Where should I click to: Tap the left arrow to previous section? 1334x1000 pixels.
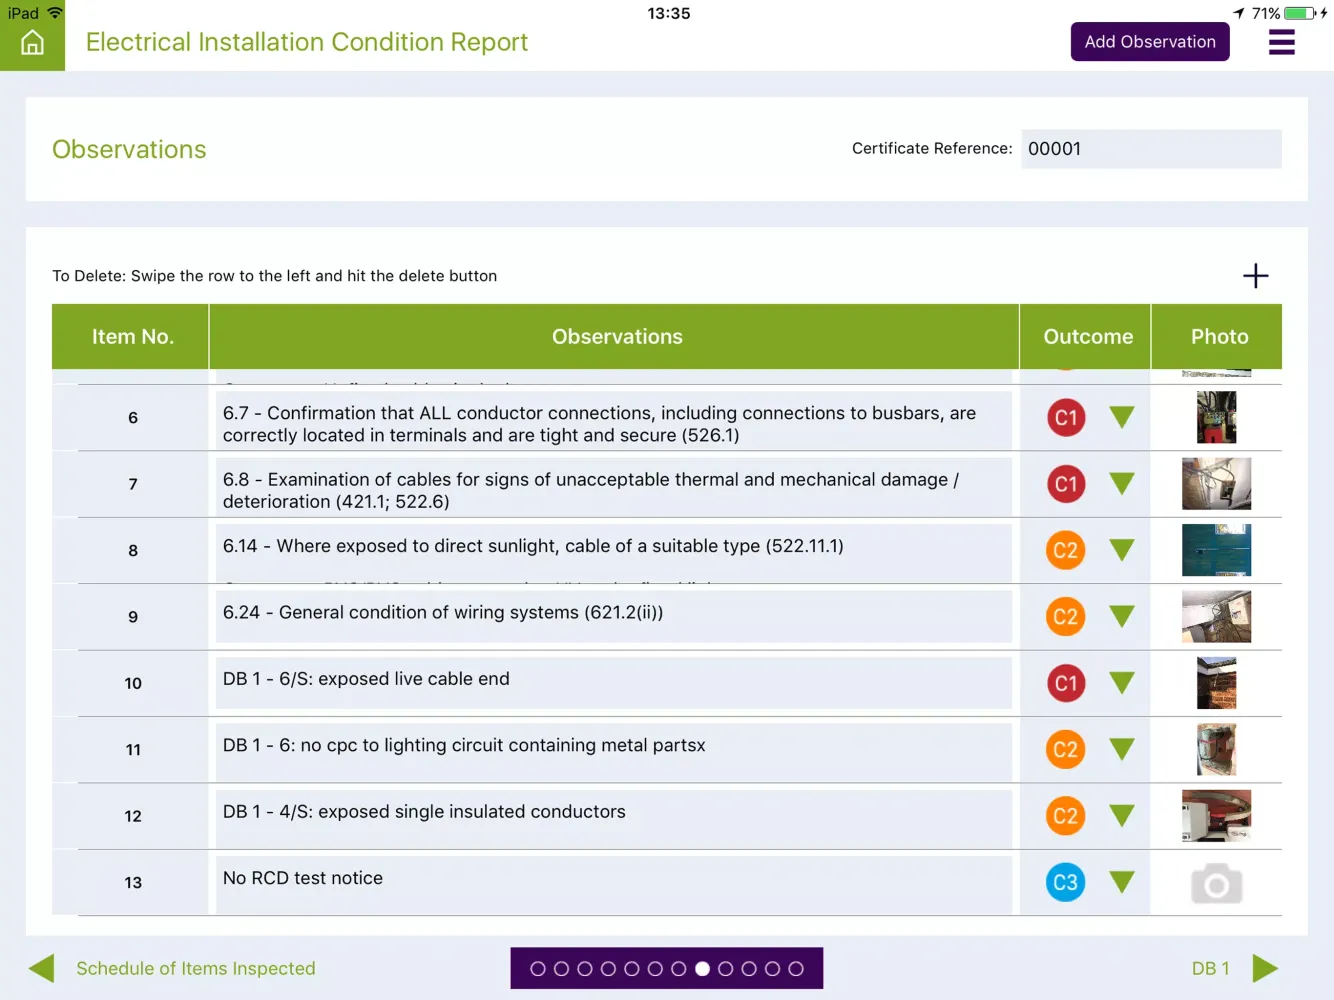click(41, 968)
